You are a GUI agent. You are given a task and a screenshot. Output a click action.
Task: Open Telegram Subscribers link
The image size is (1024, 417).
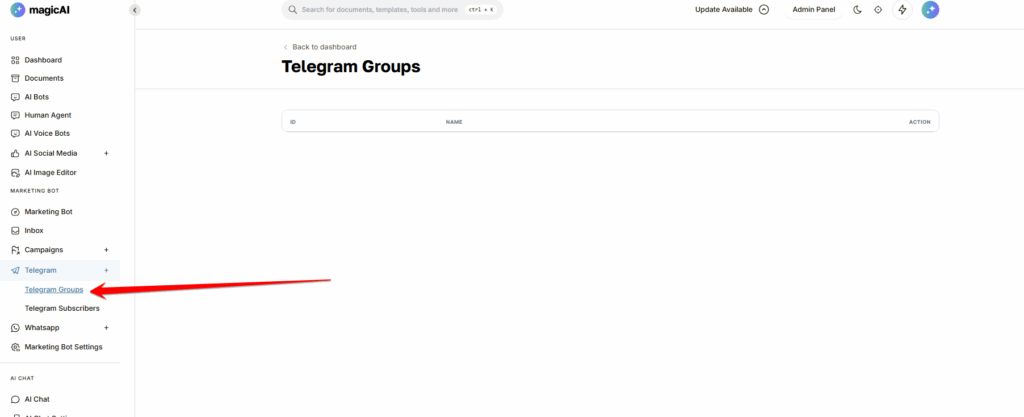[62, 309]
